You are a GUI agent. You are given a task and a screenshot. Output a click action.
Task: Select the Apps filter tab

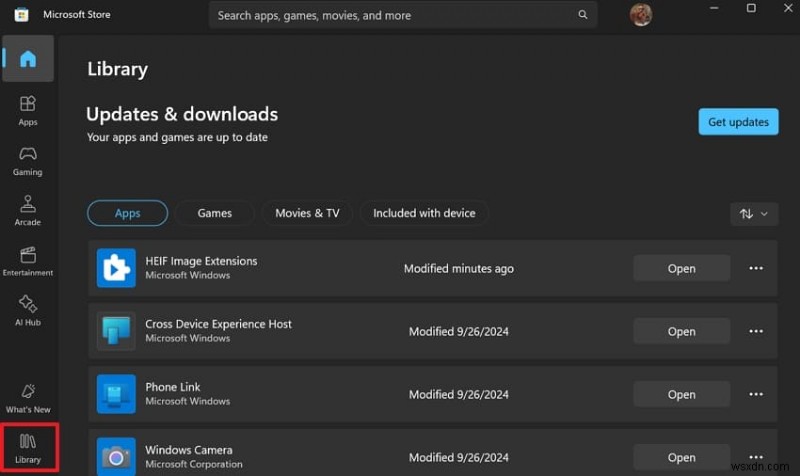pyautogui.click(x=128, y=213)
